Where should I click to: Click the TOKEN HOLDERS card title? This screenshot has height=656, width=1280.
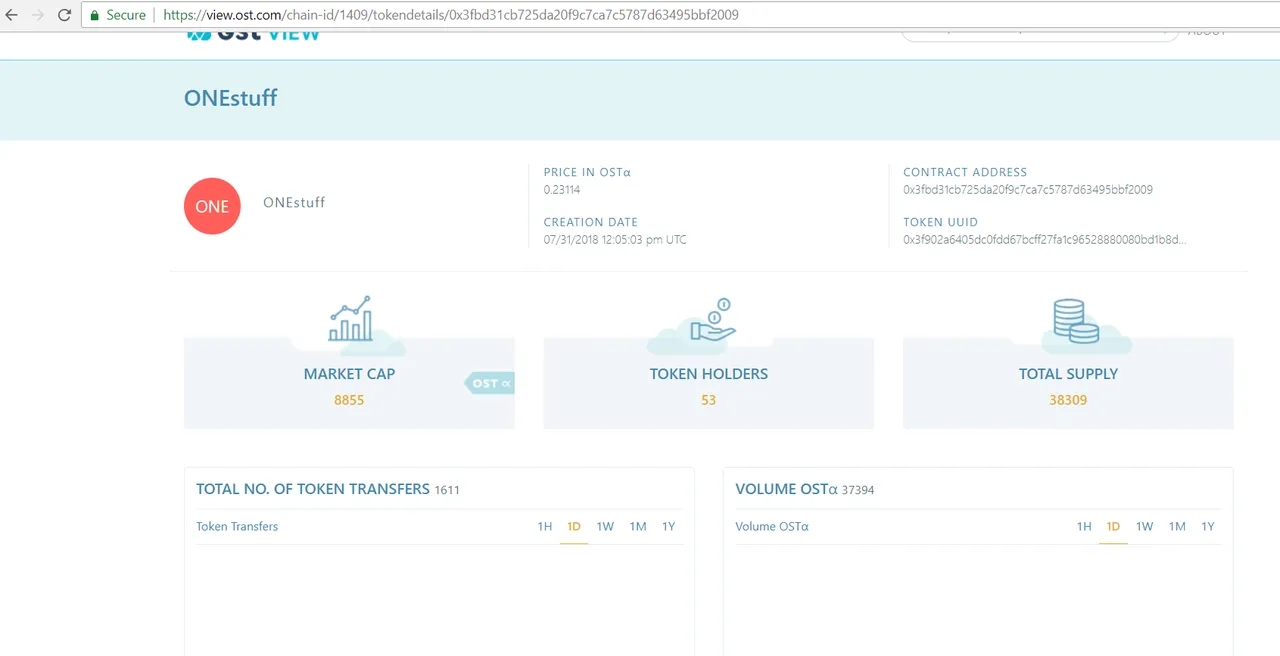pyautogui.click(x=709, y=374)
